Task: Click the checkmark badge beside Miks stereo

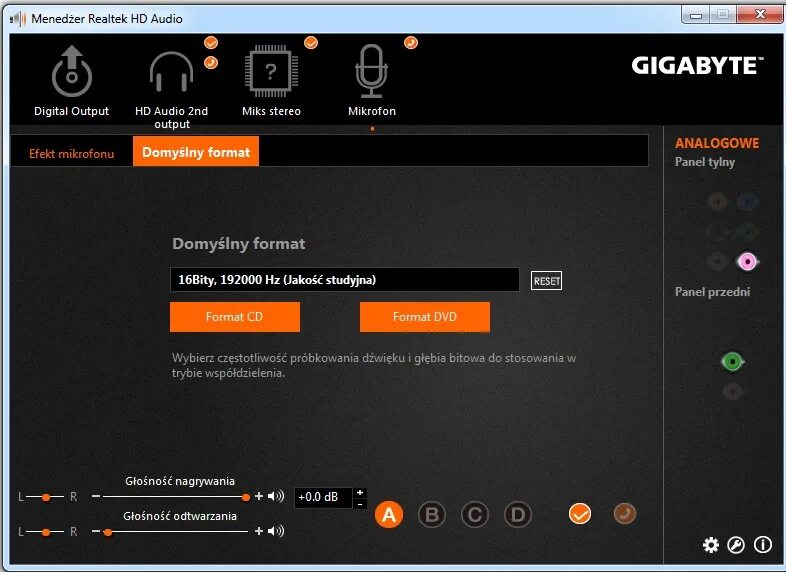Action: coord(311,43)
